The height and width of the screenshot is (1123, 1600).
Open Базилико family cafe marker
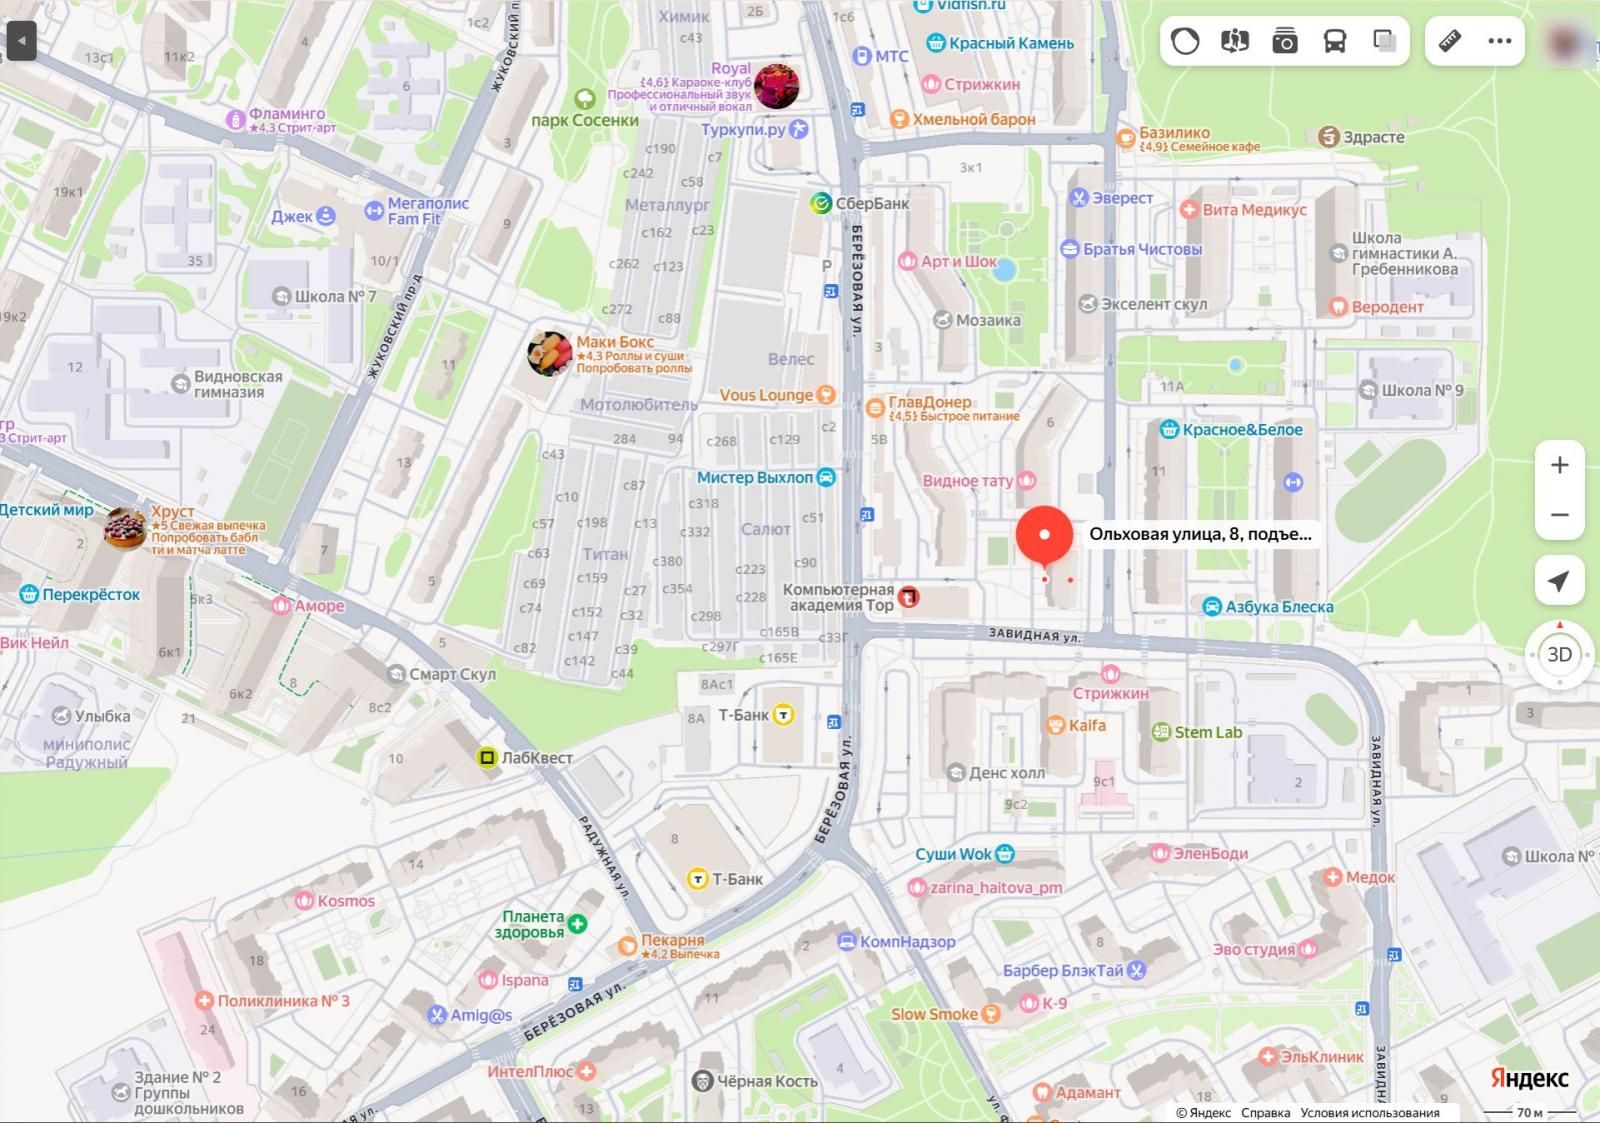[1128, 139]
